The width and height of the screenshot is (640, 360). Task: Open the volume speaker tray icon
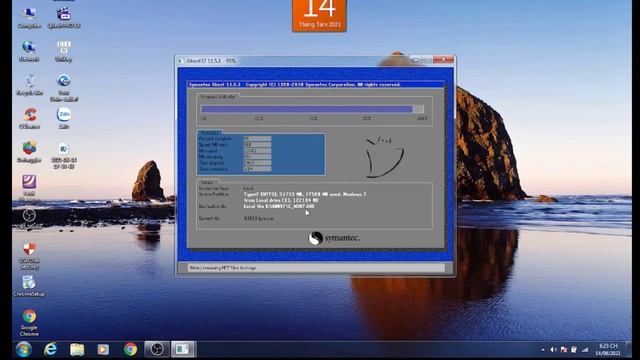(x=553, y=350)
